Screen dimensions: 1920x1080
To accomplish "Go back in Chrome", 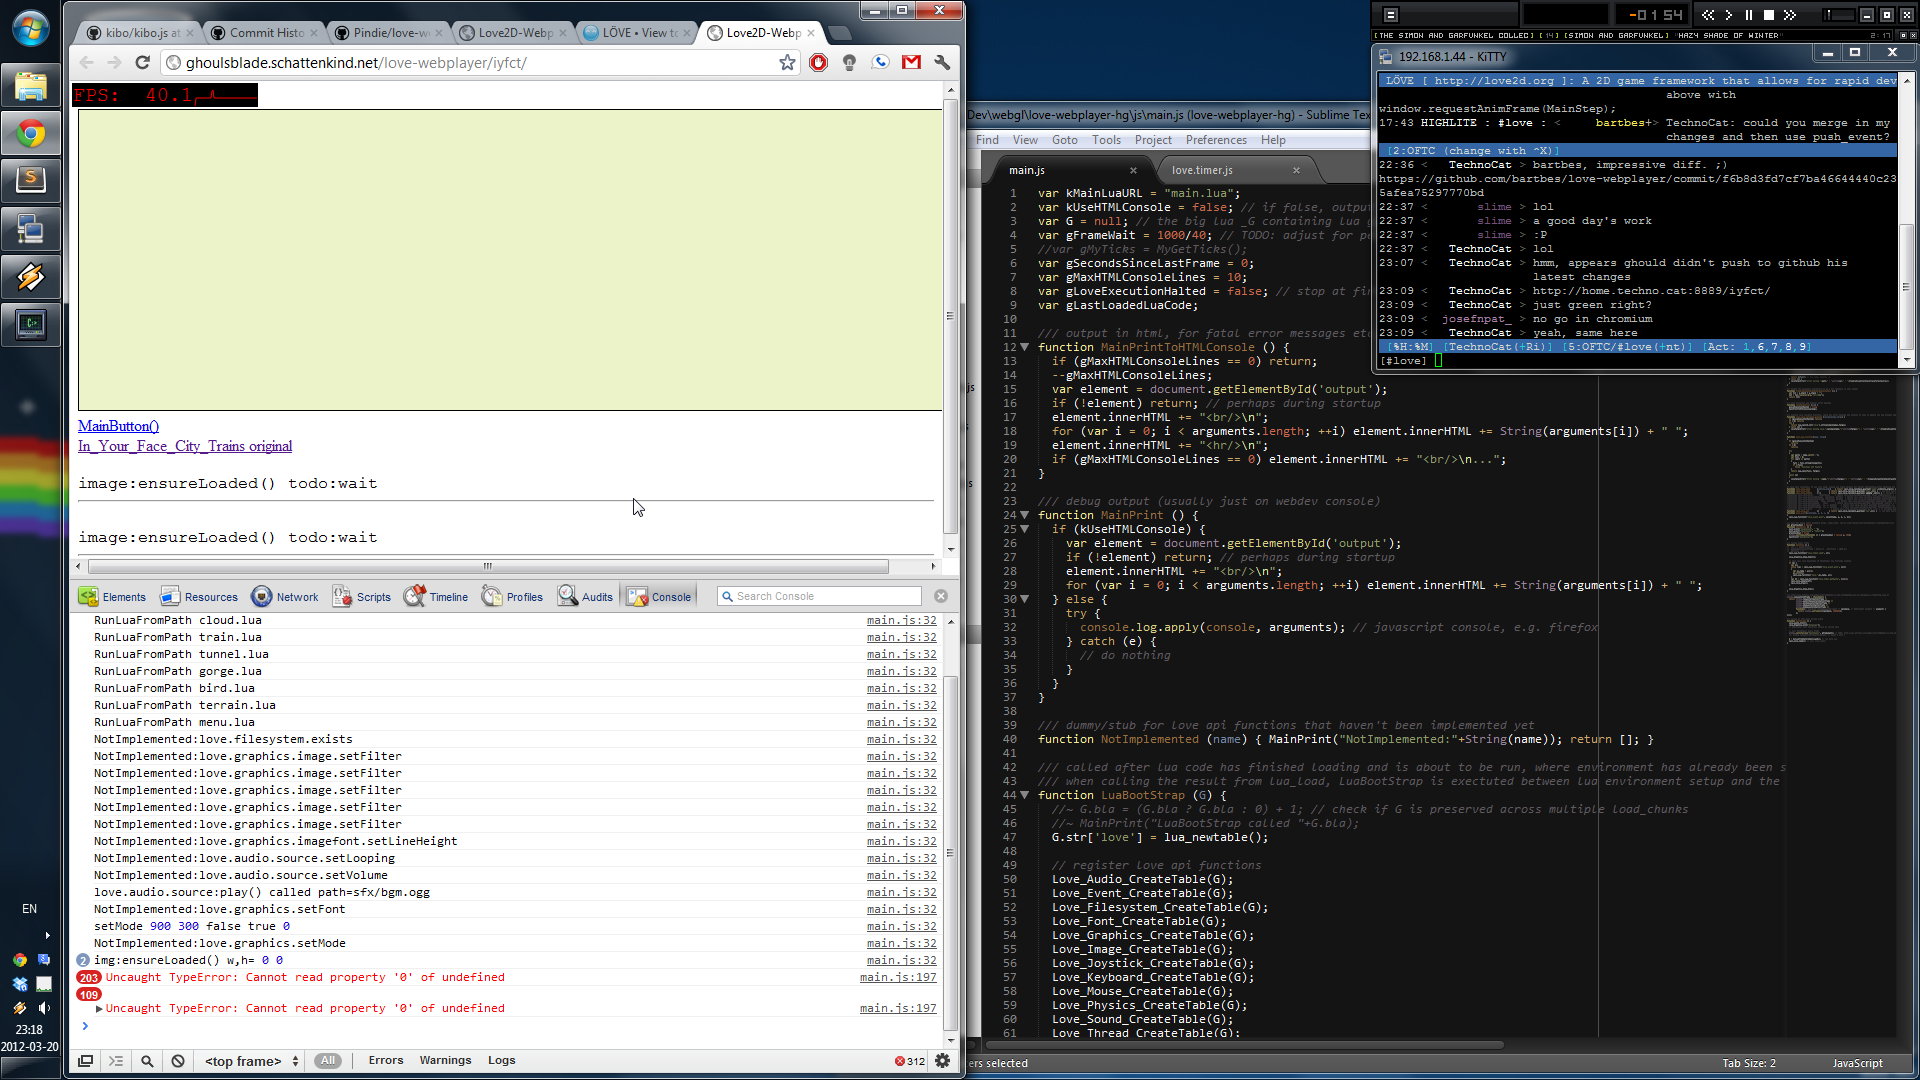I will point(86,62).
